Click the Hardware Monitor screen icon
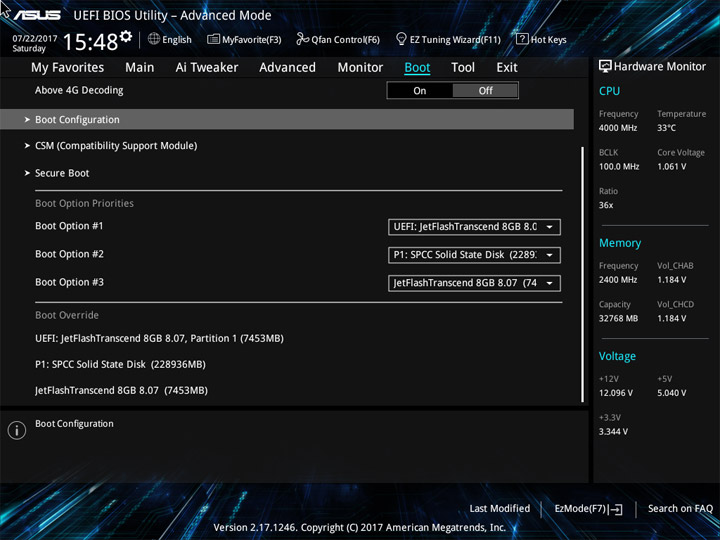This screenshot has width=720, height=540. click(x=605, y=67)
